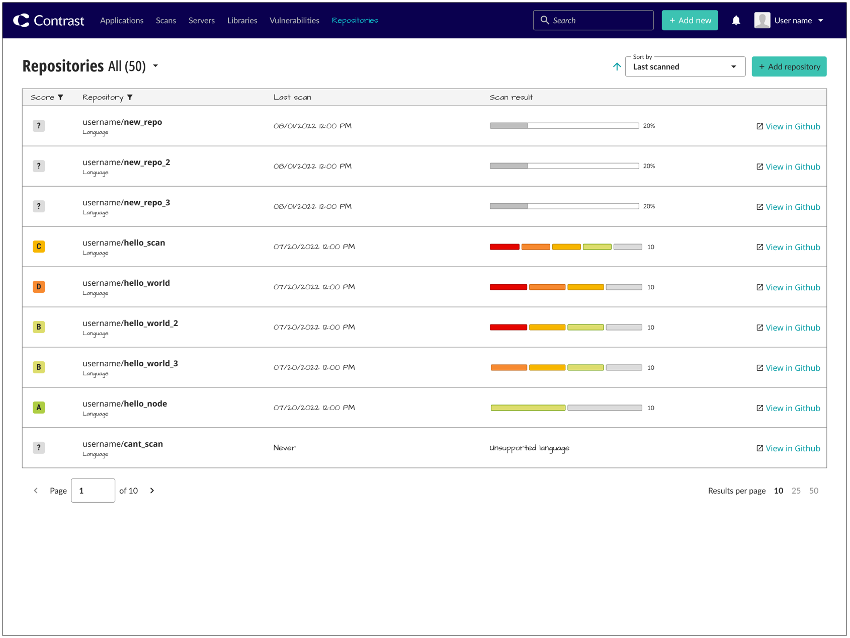
Task: Click the A score badge for hello_node
Action: point(38,407)
